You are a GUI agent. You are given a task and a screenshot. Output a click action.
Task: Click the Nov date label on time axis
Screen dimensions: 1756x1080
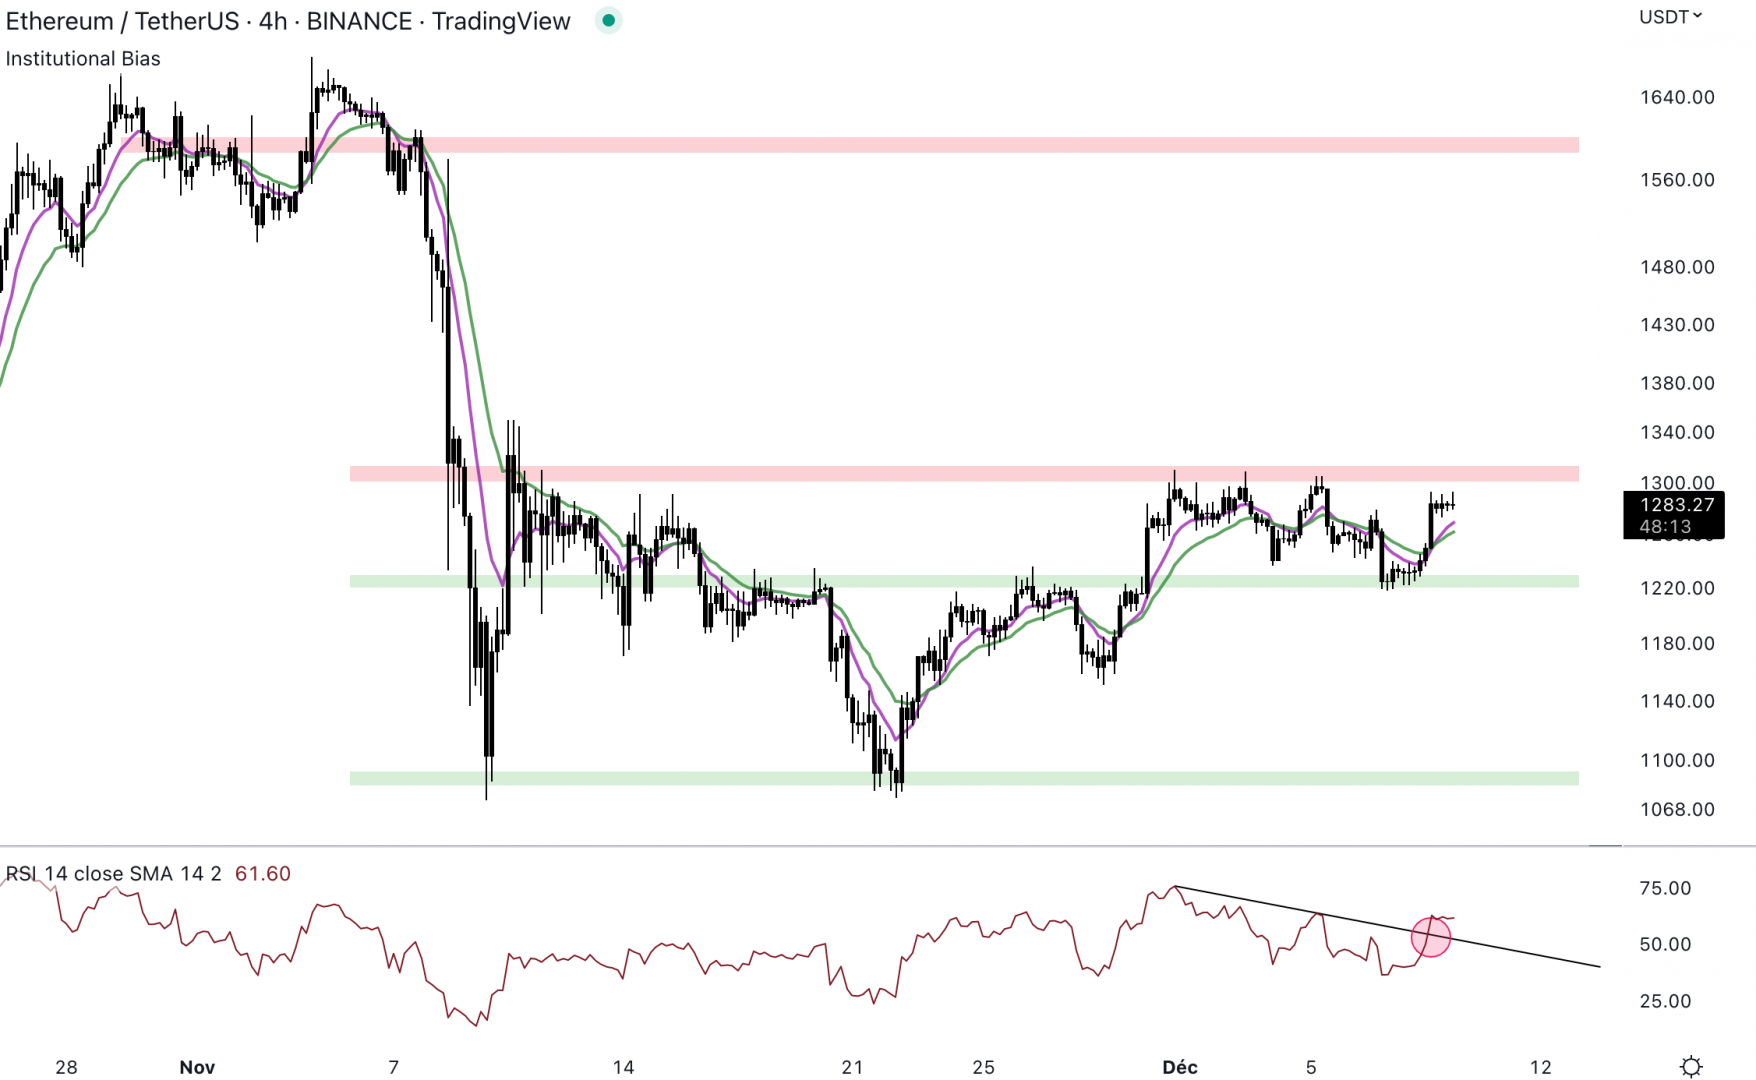click(197, 1067)
